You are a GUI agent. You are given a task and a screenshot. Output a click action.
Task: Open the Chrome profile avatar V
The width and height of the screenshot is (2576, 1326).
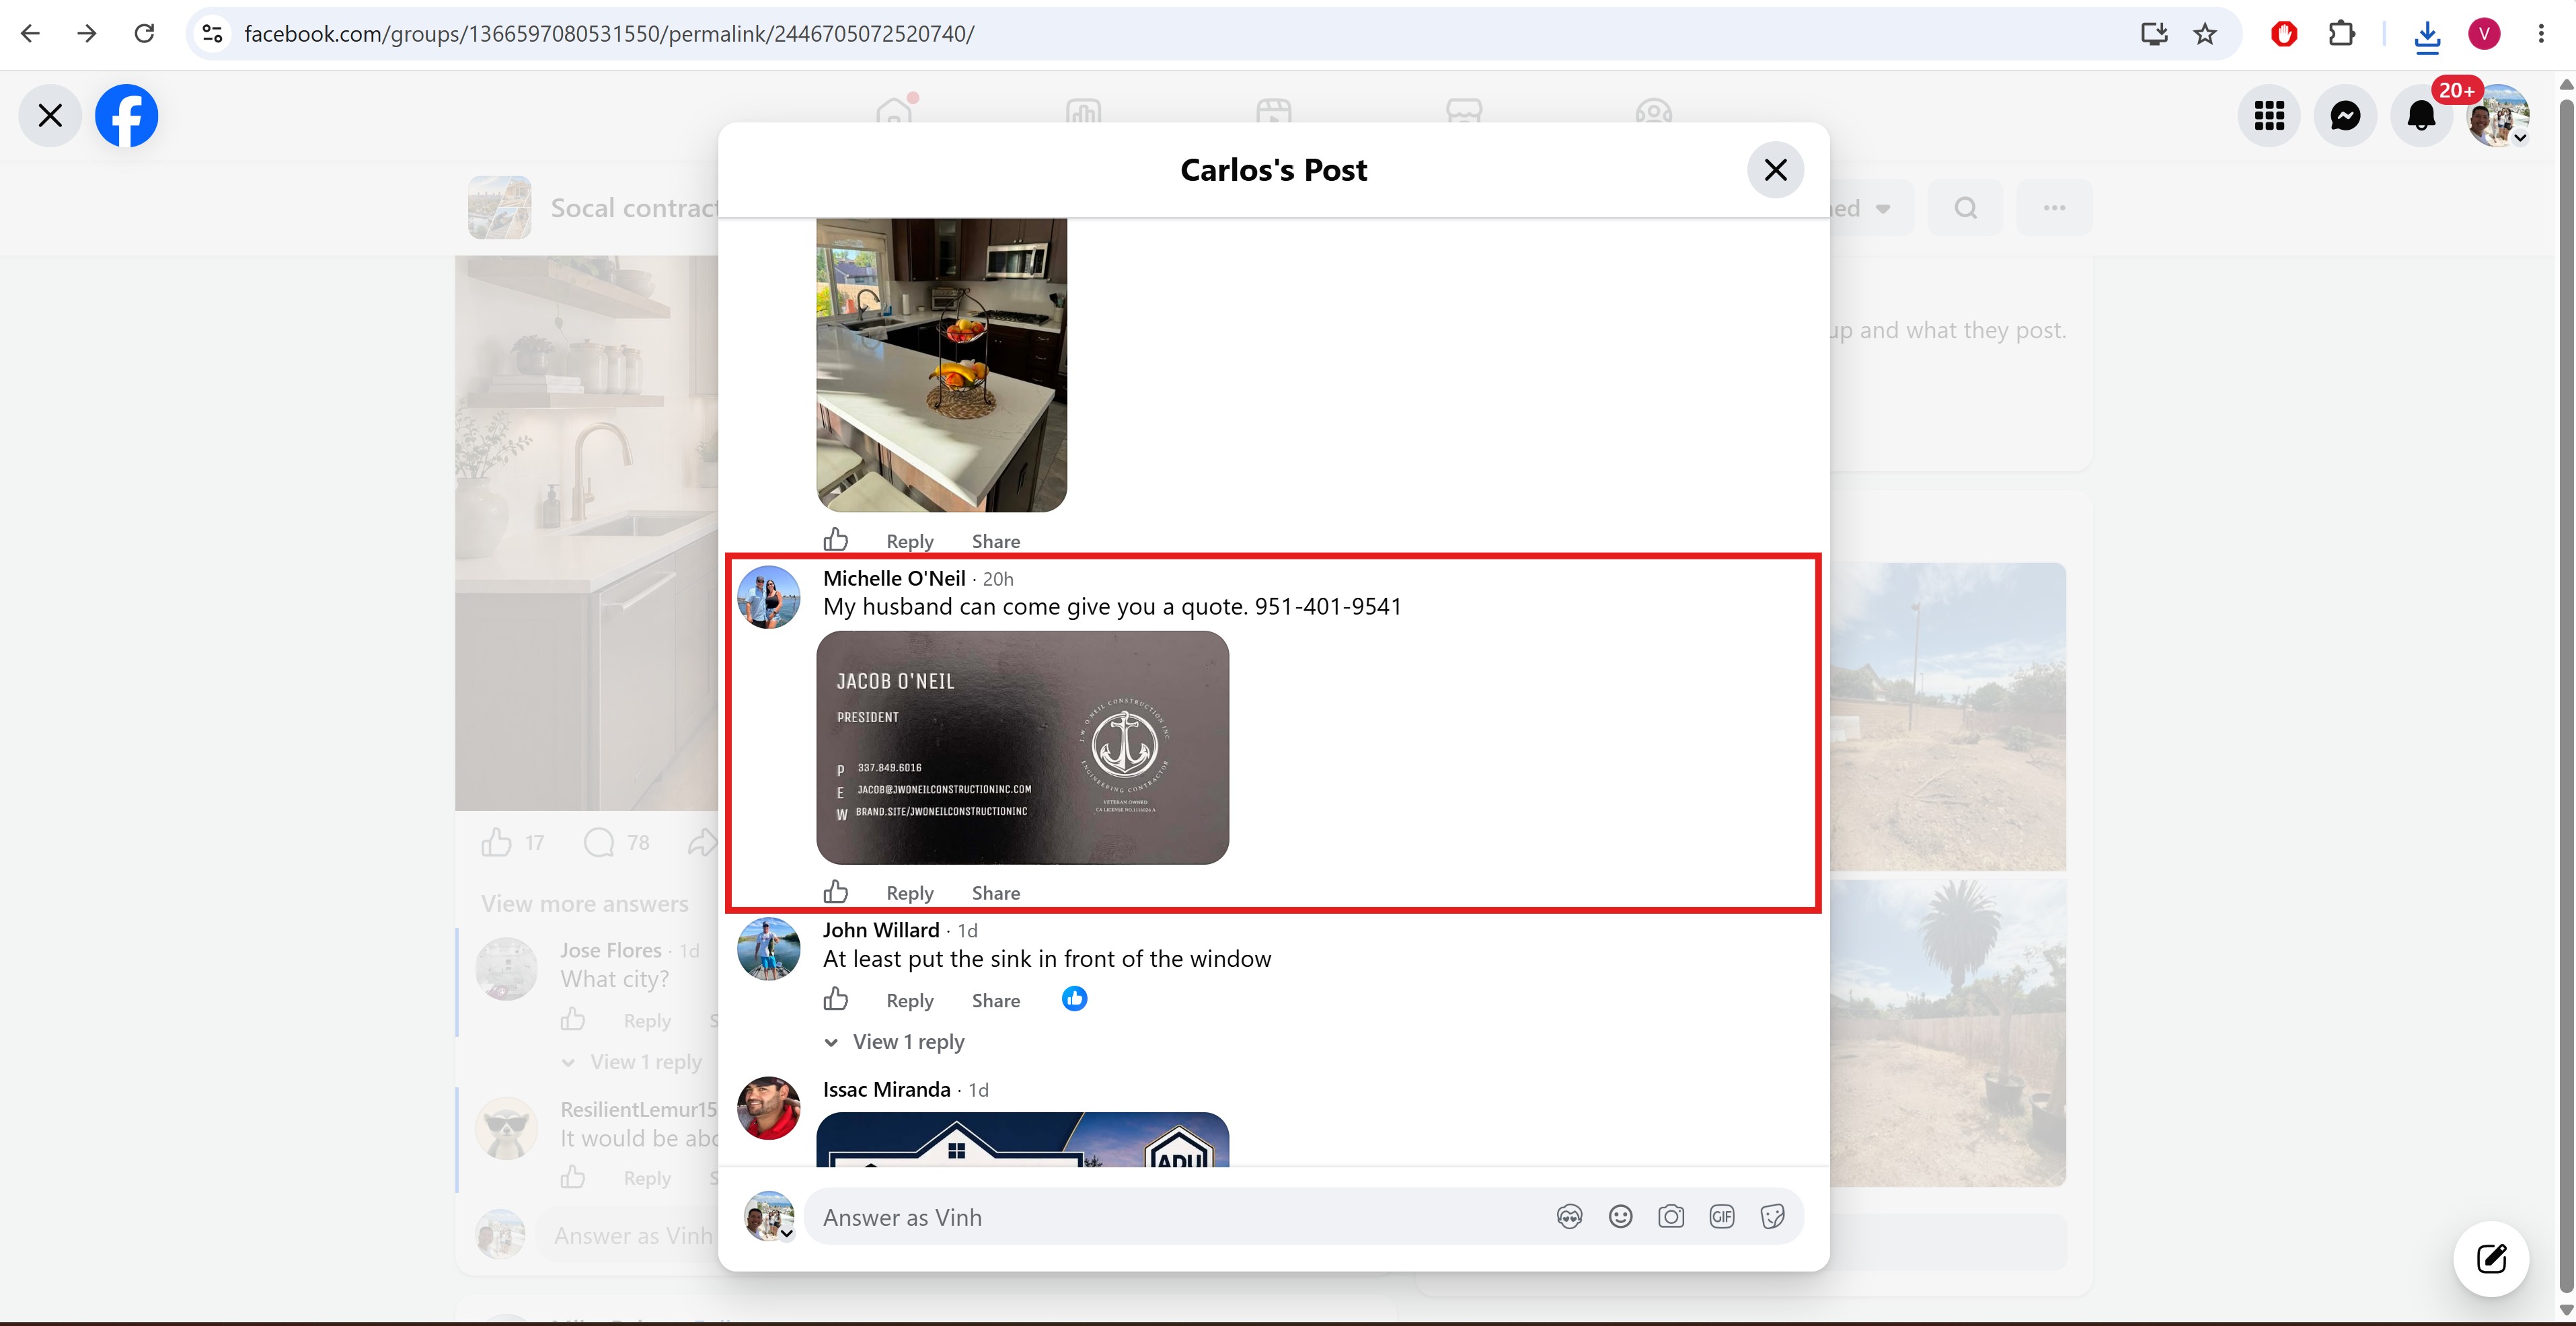tap(2484, 34)
